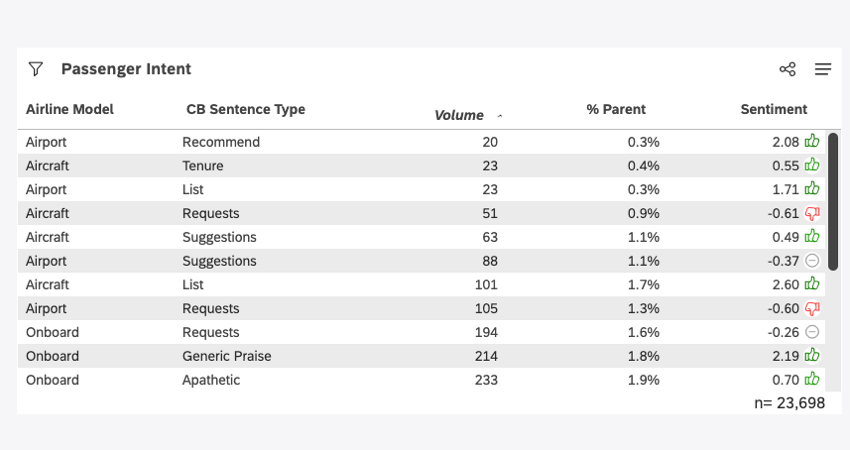The image size is (850, 450).
Task: Click thumbs-up icon in Aircraft Tenure row
Action: (x=812, y=166)
